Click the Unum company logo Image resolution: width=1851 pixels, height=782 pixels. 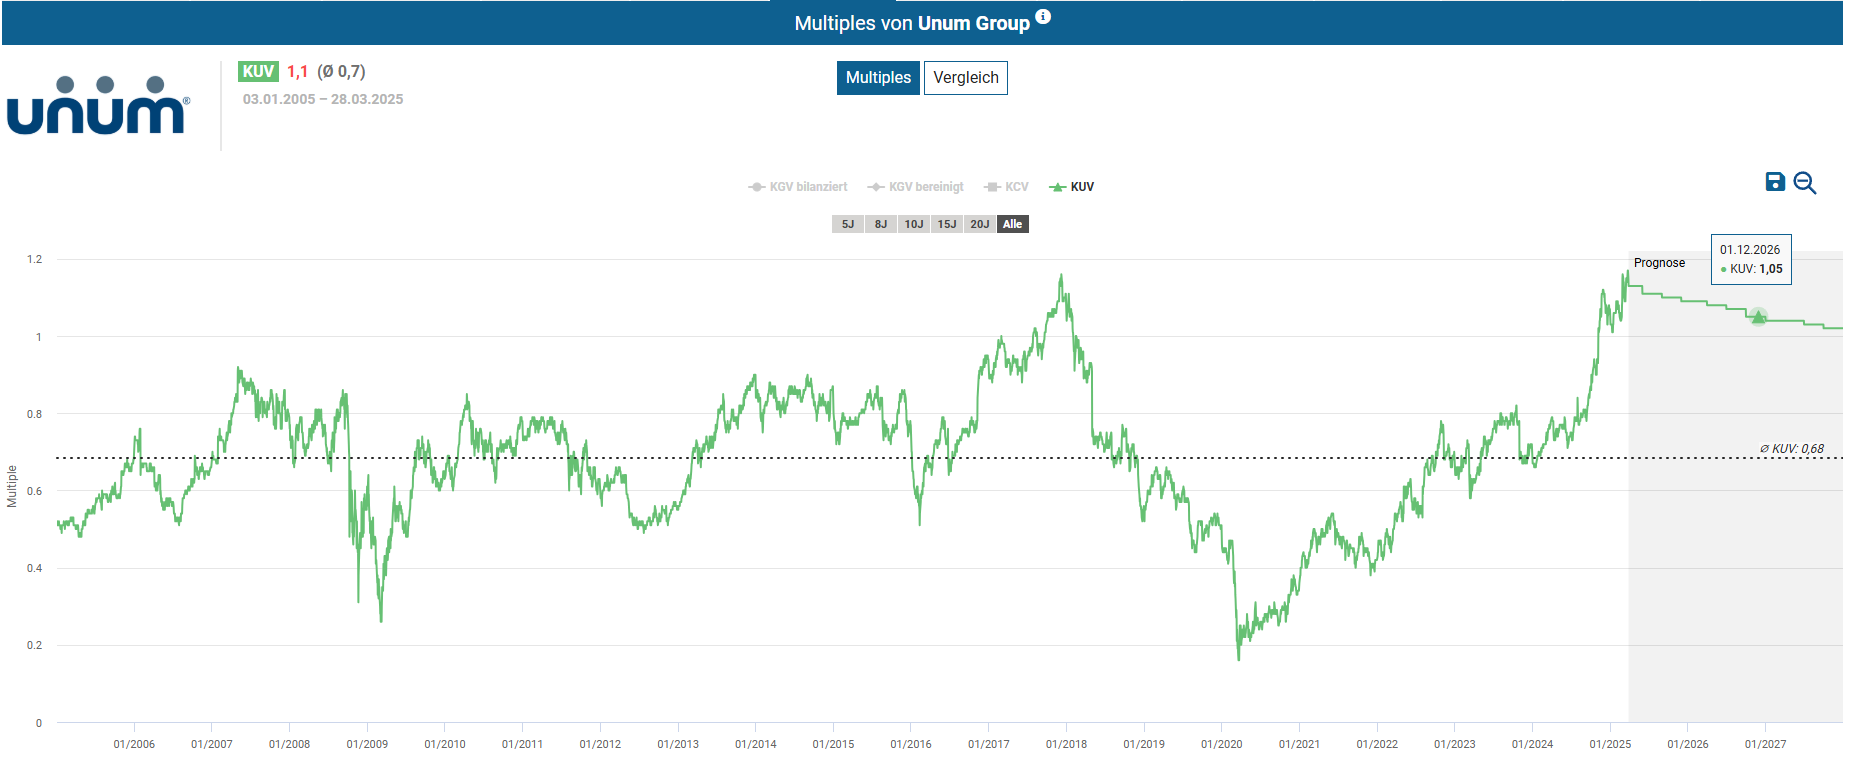pos(98,106)
